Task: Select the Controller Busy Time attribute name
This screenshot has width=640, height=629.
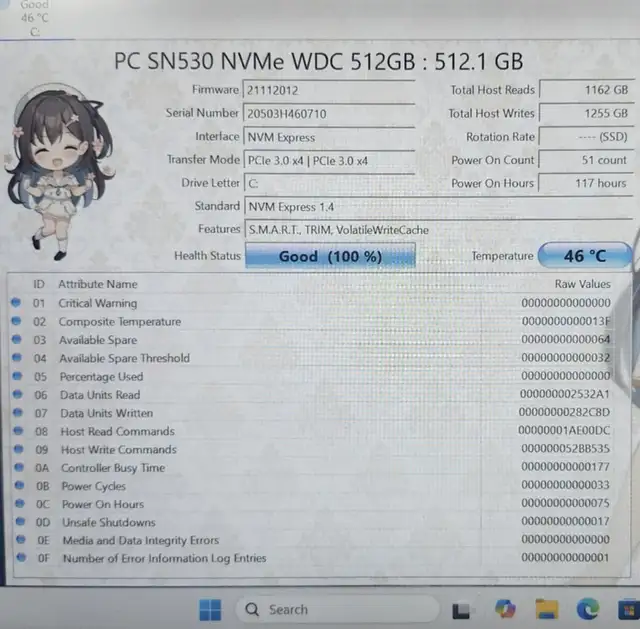Action: click(113, 467)
